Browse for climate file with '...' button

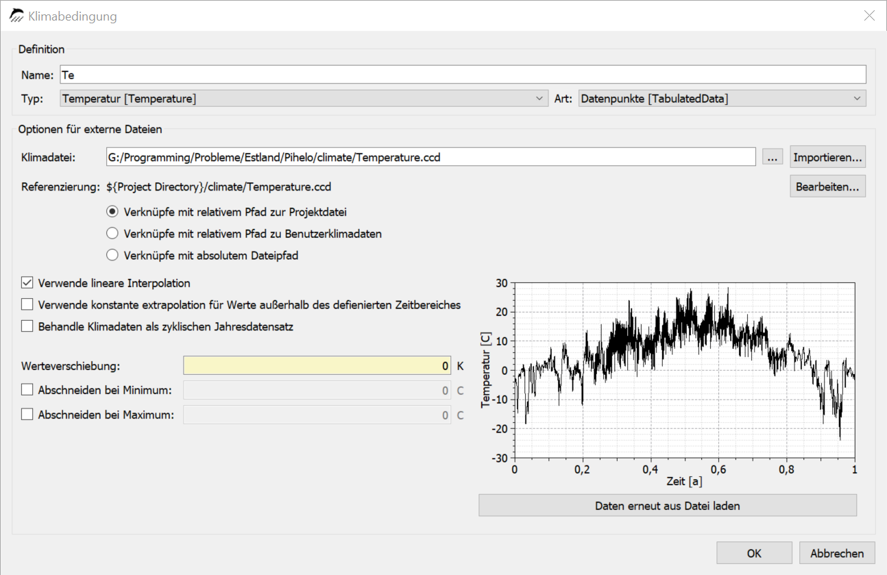coord(772,157)
